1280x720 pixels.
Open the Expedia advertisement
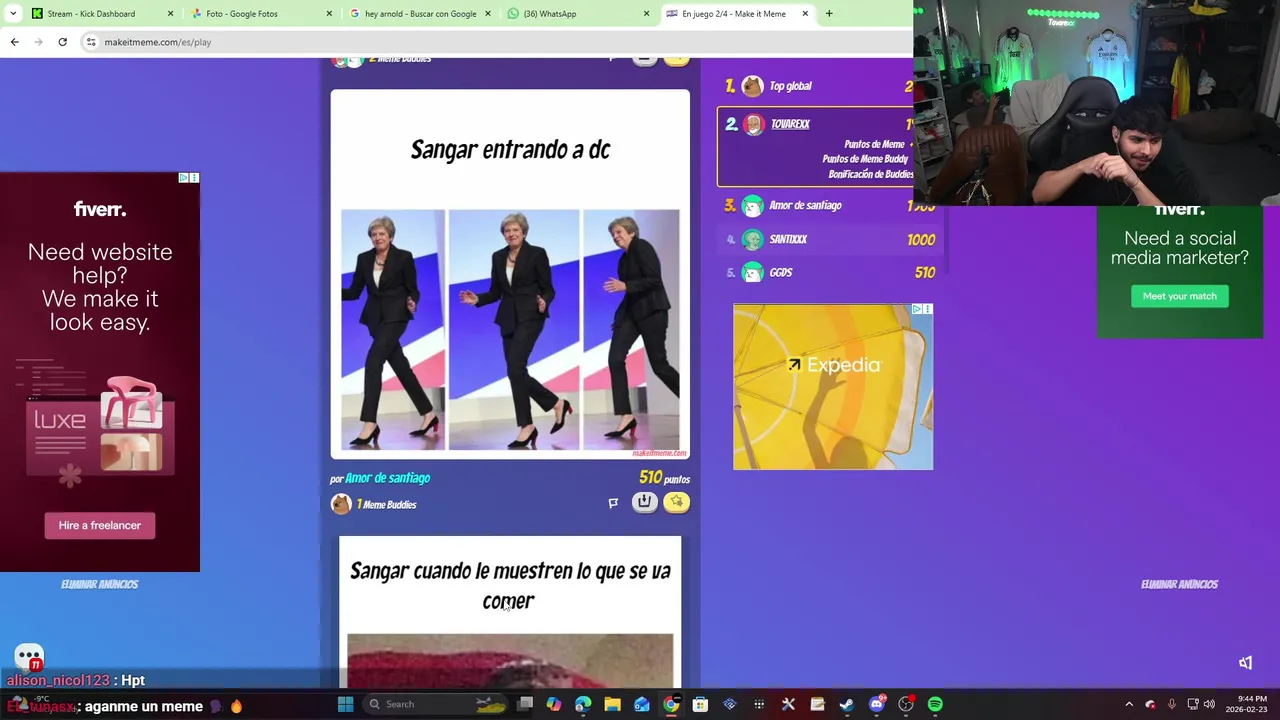click(833, 386)
